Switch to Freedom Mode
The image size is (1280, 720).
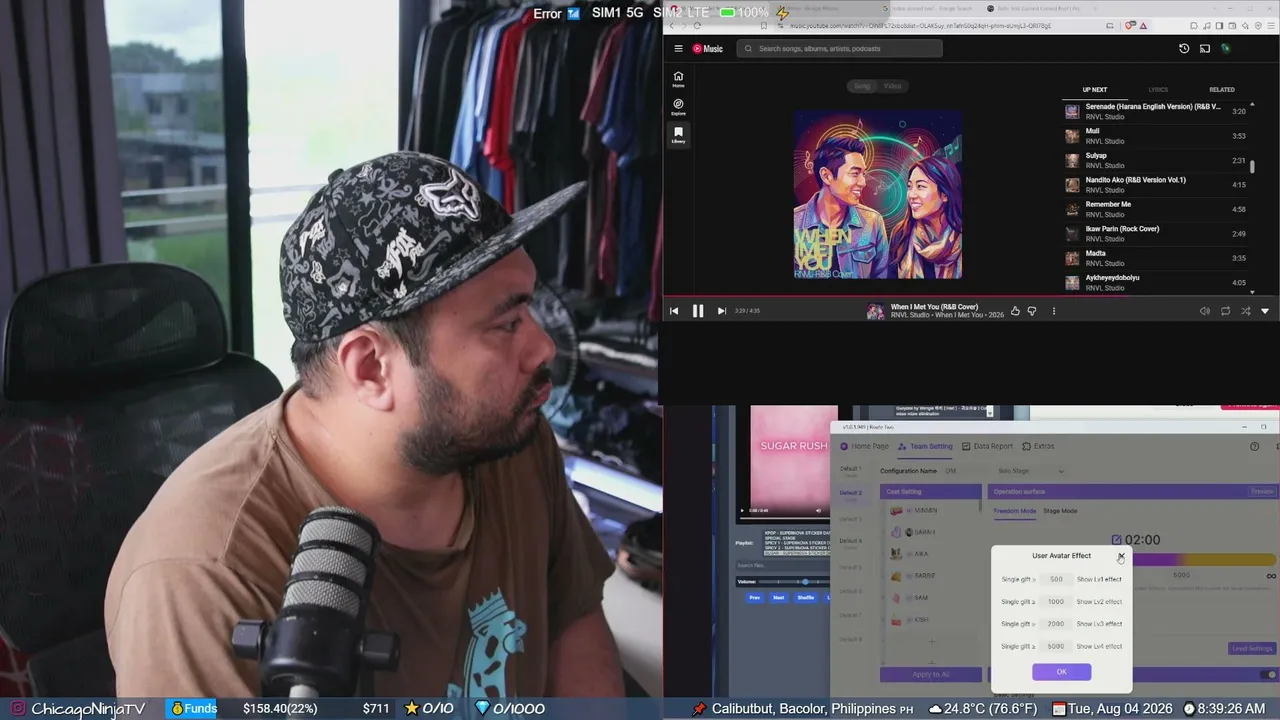pos(1015,511)
